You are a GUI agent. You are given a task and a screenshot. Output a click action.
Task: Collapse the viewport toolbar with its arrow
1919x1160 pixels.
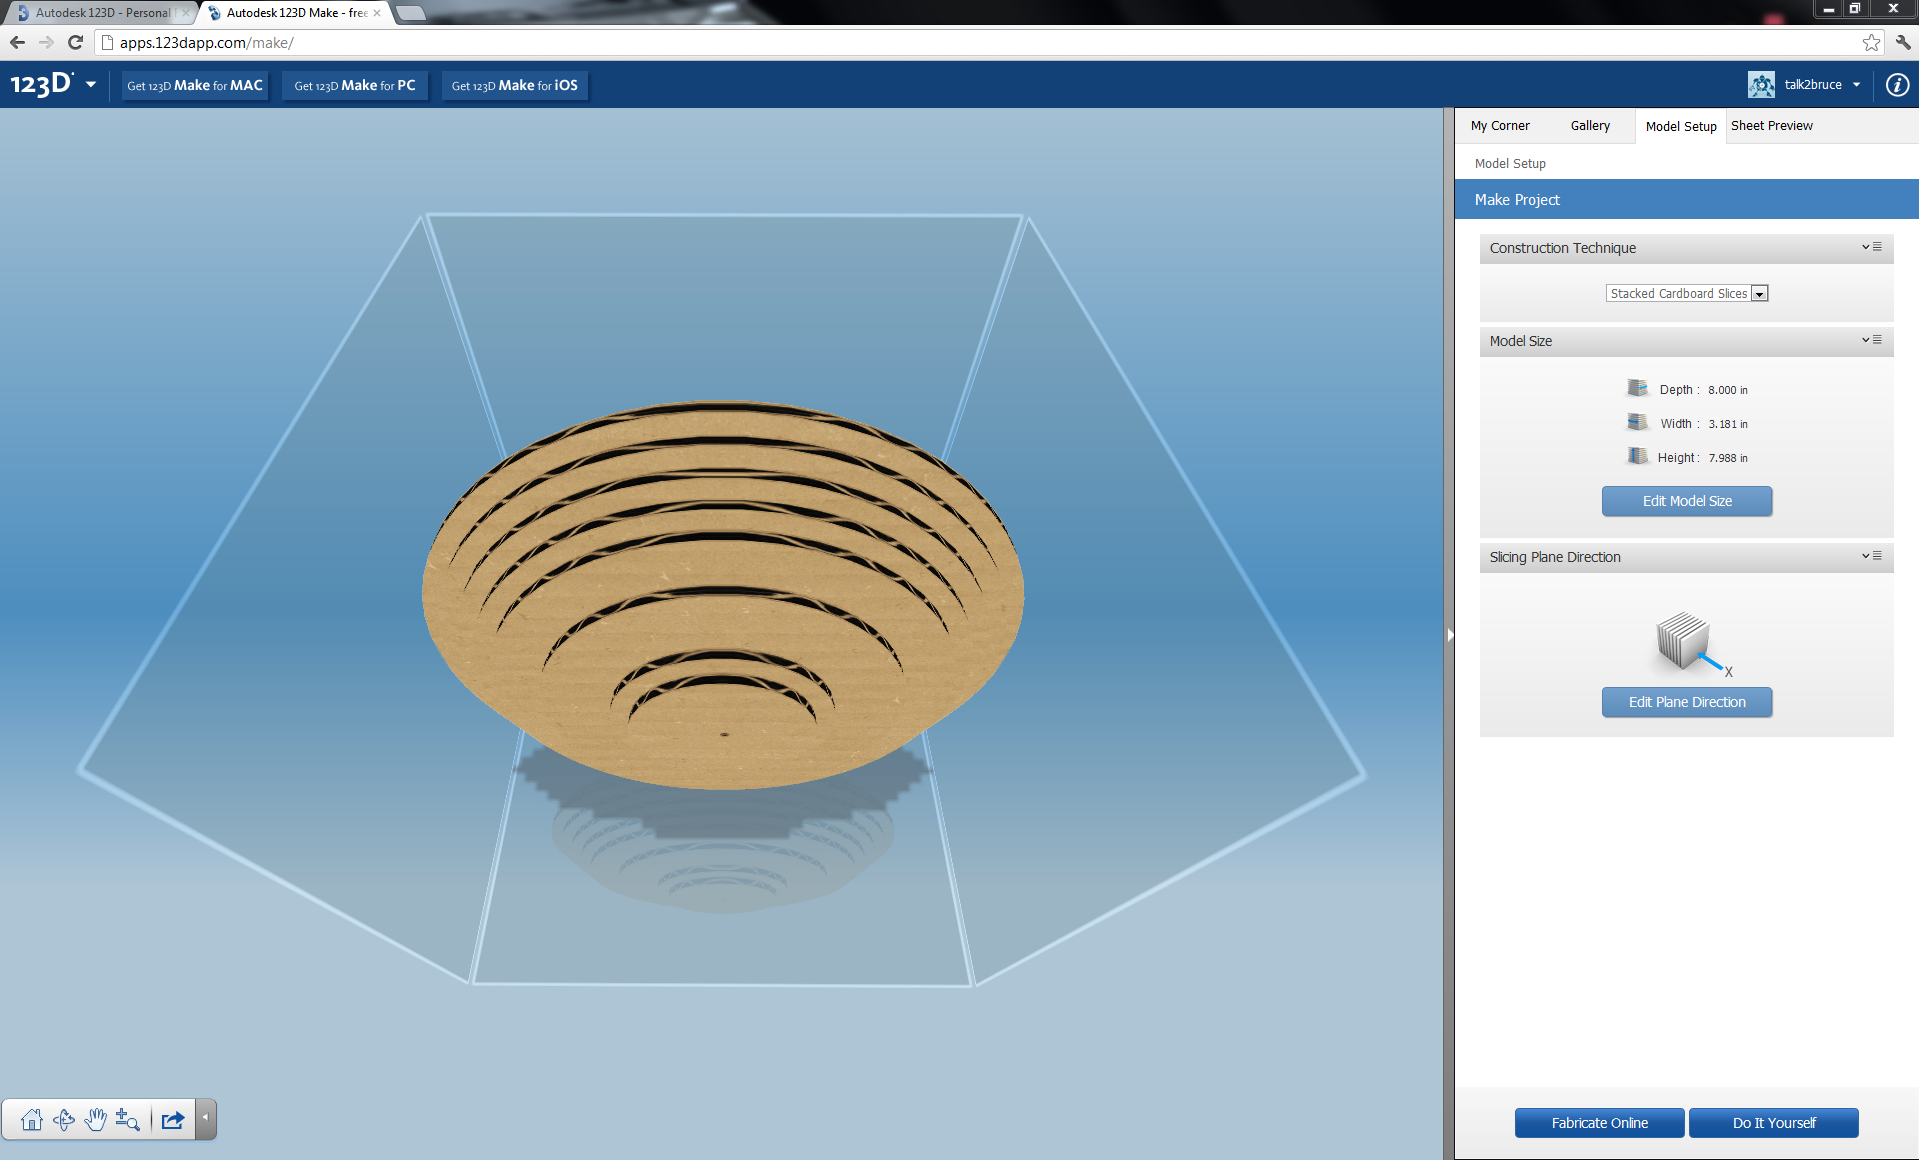(x=205, y=1119)
